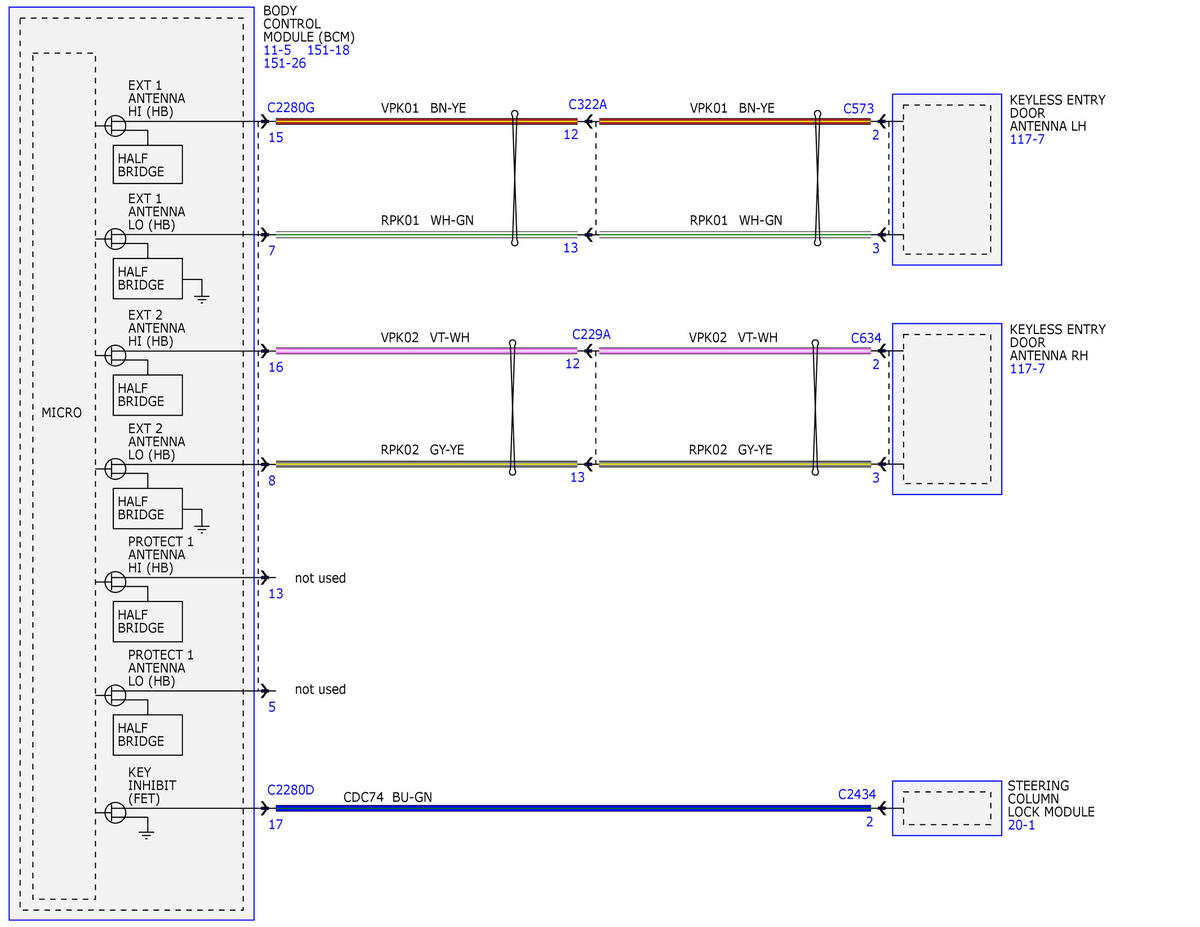The image size is (1200, 927).
Task: Open 117-7 reference under Door Antenna LH
Action: pos(1028,140)
